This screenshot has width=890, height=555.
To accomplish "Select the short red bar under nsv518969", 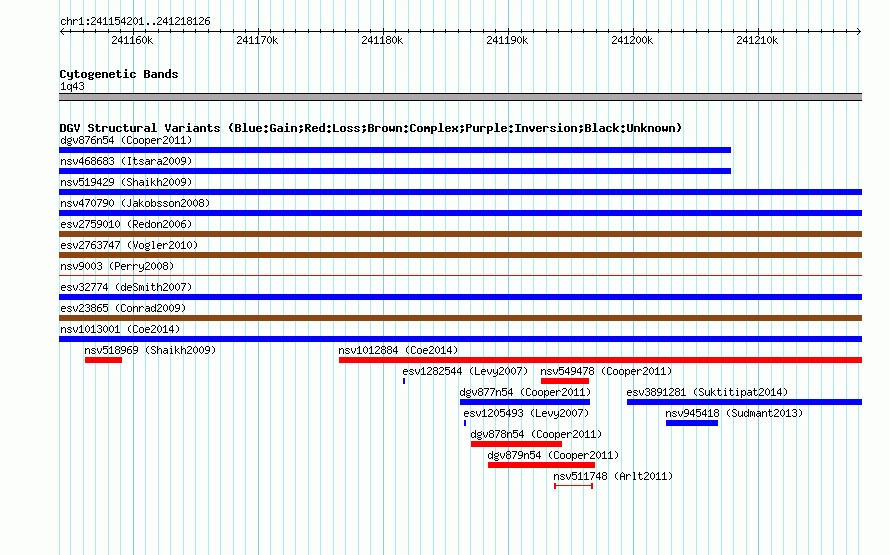I will (103, 360).
